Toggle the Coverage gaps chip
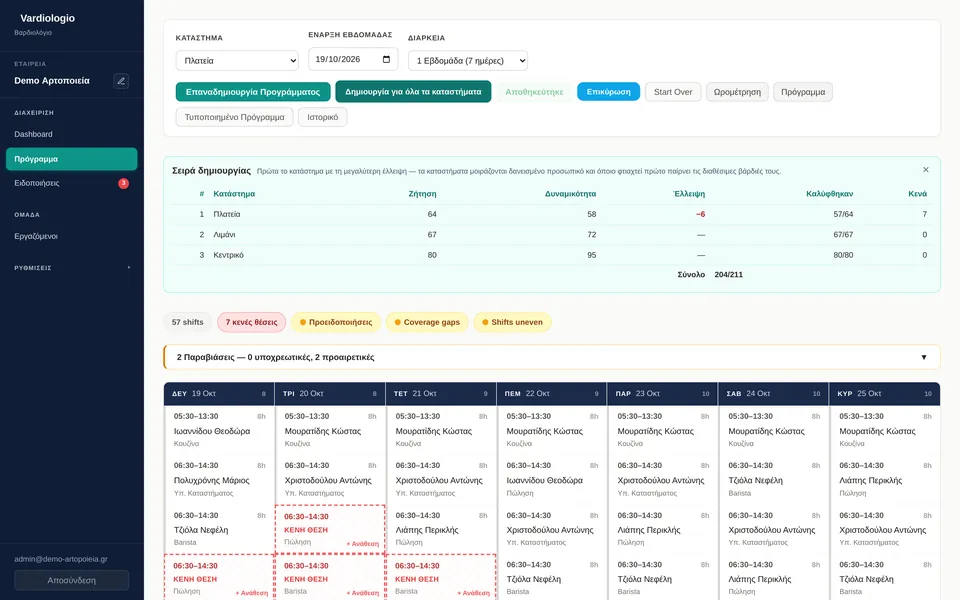960x600 pixels. 427,322
